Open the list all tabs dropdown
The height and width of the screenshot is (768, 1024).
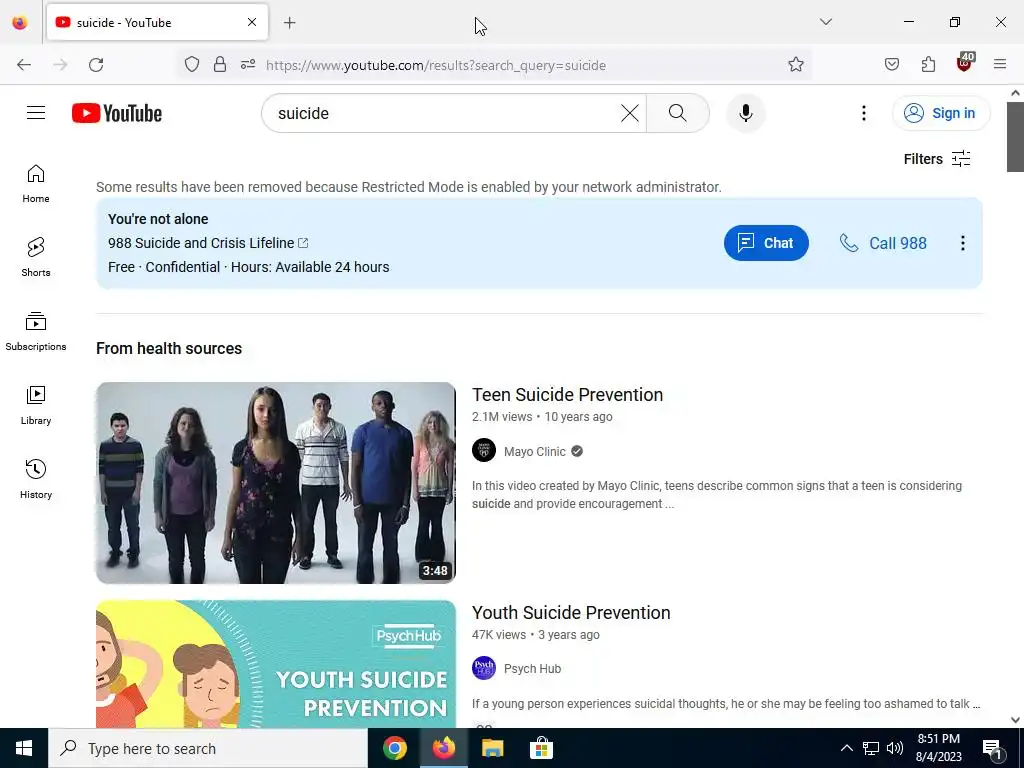point(825,22)
